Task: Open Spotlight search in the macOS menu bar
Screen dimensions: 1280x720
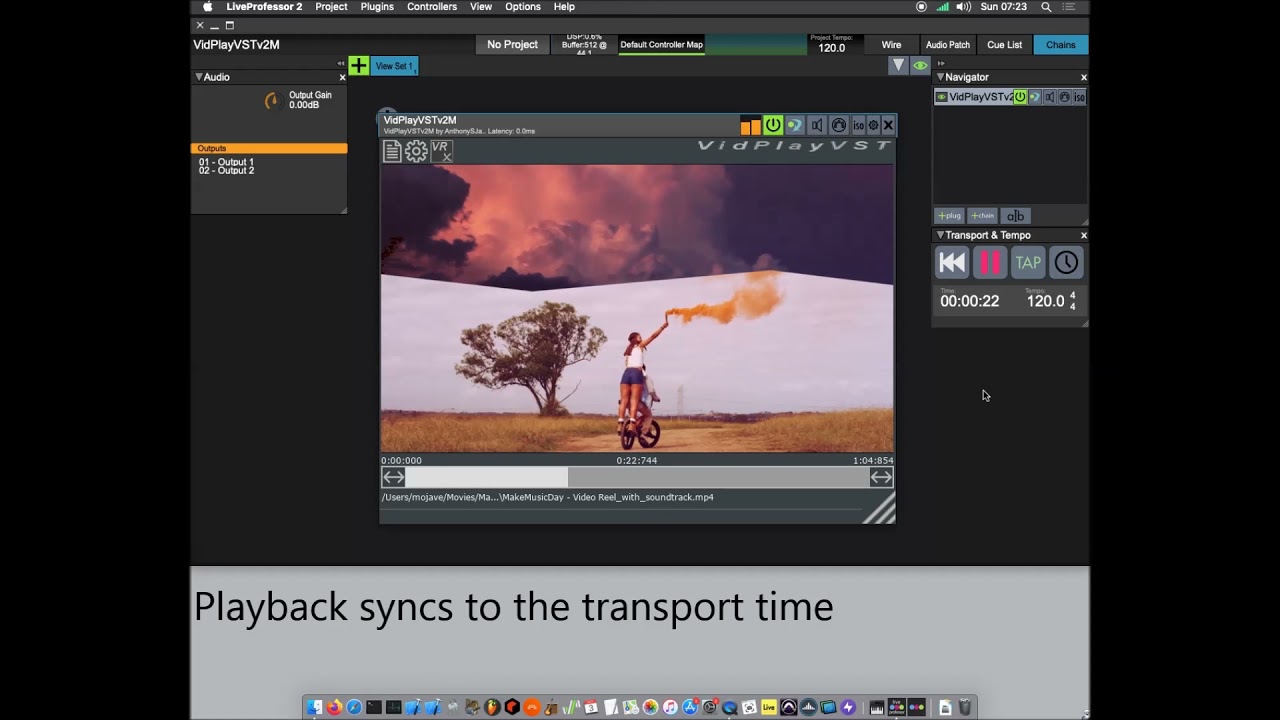Action: click(x=1046, y=7)
